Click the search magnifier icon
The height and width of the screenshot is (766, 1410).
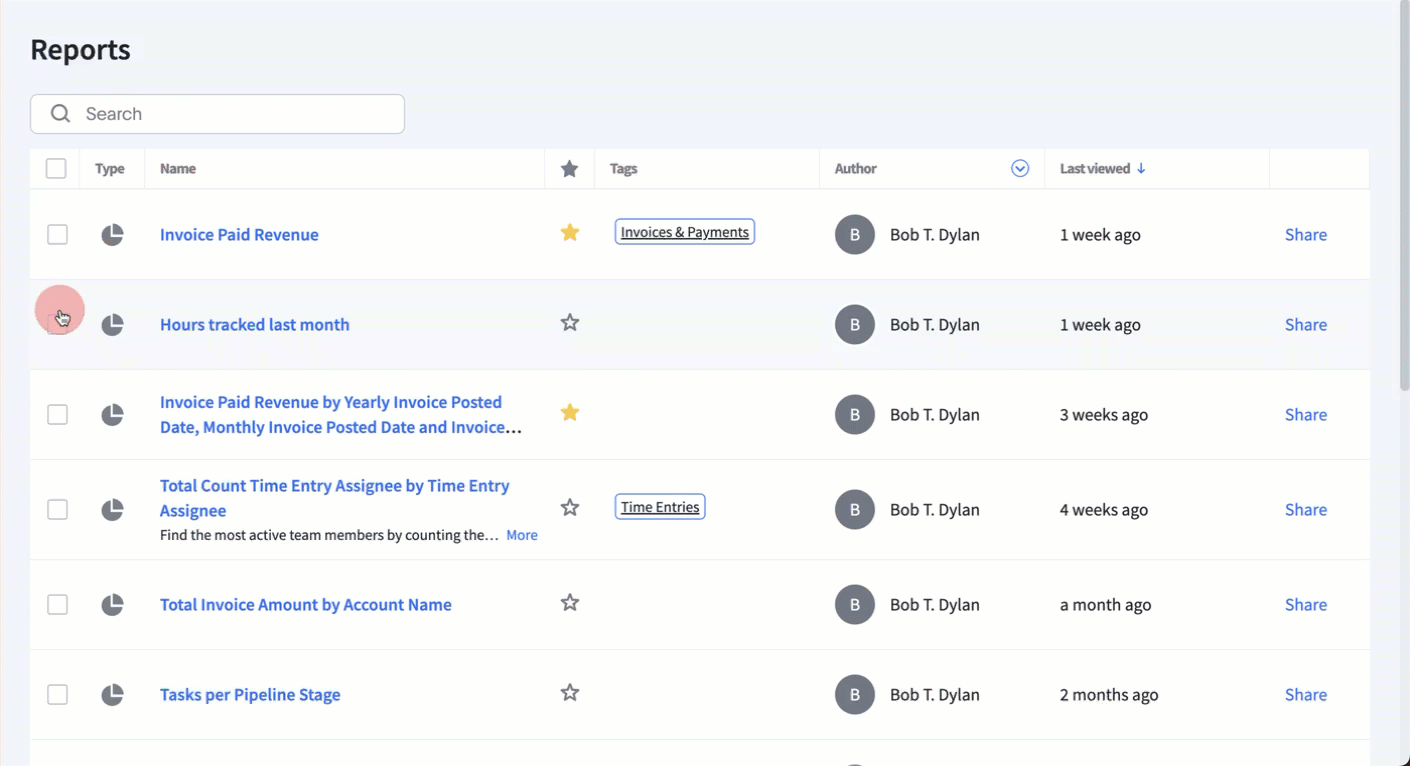pyautogui.click(x=61, y=114)
